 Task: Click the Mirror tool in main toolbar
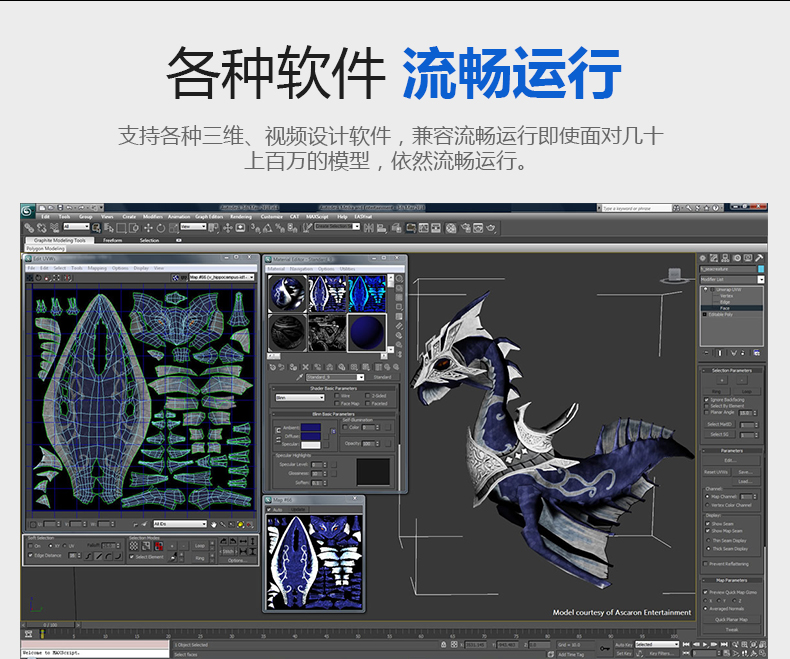coord(369,228)
